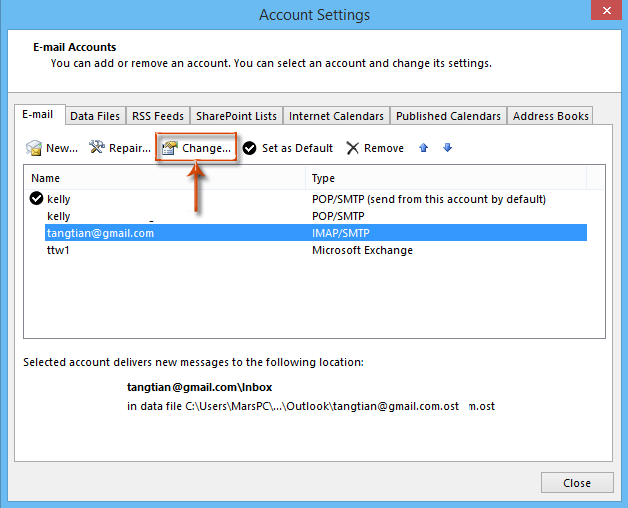
Task: Click the tangtian@gmail.com\Inbox location text
Action: point(199,387)
